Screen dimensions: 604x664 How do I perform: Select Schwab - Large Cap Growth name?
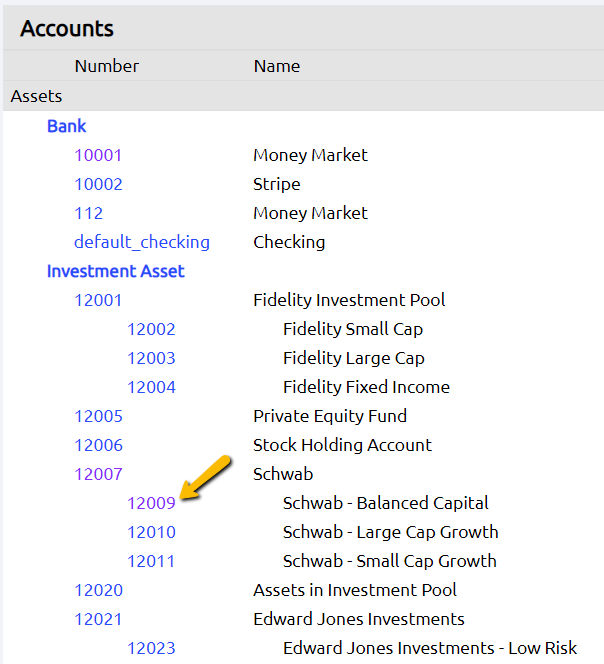pyautogui.click(x=391, y=532)
